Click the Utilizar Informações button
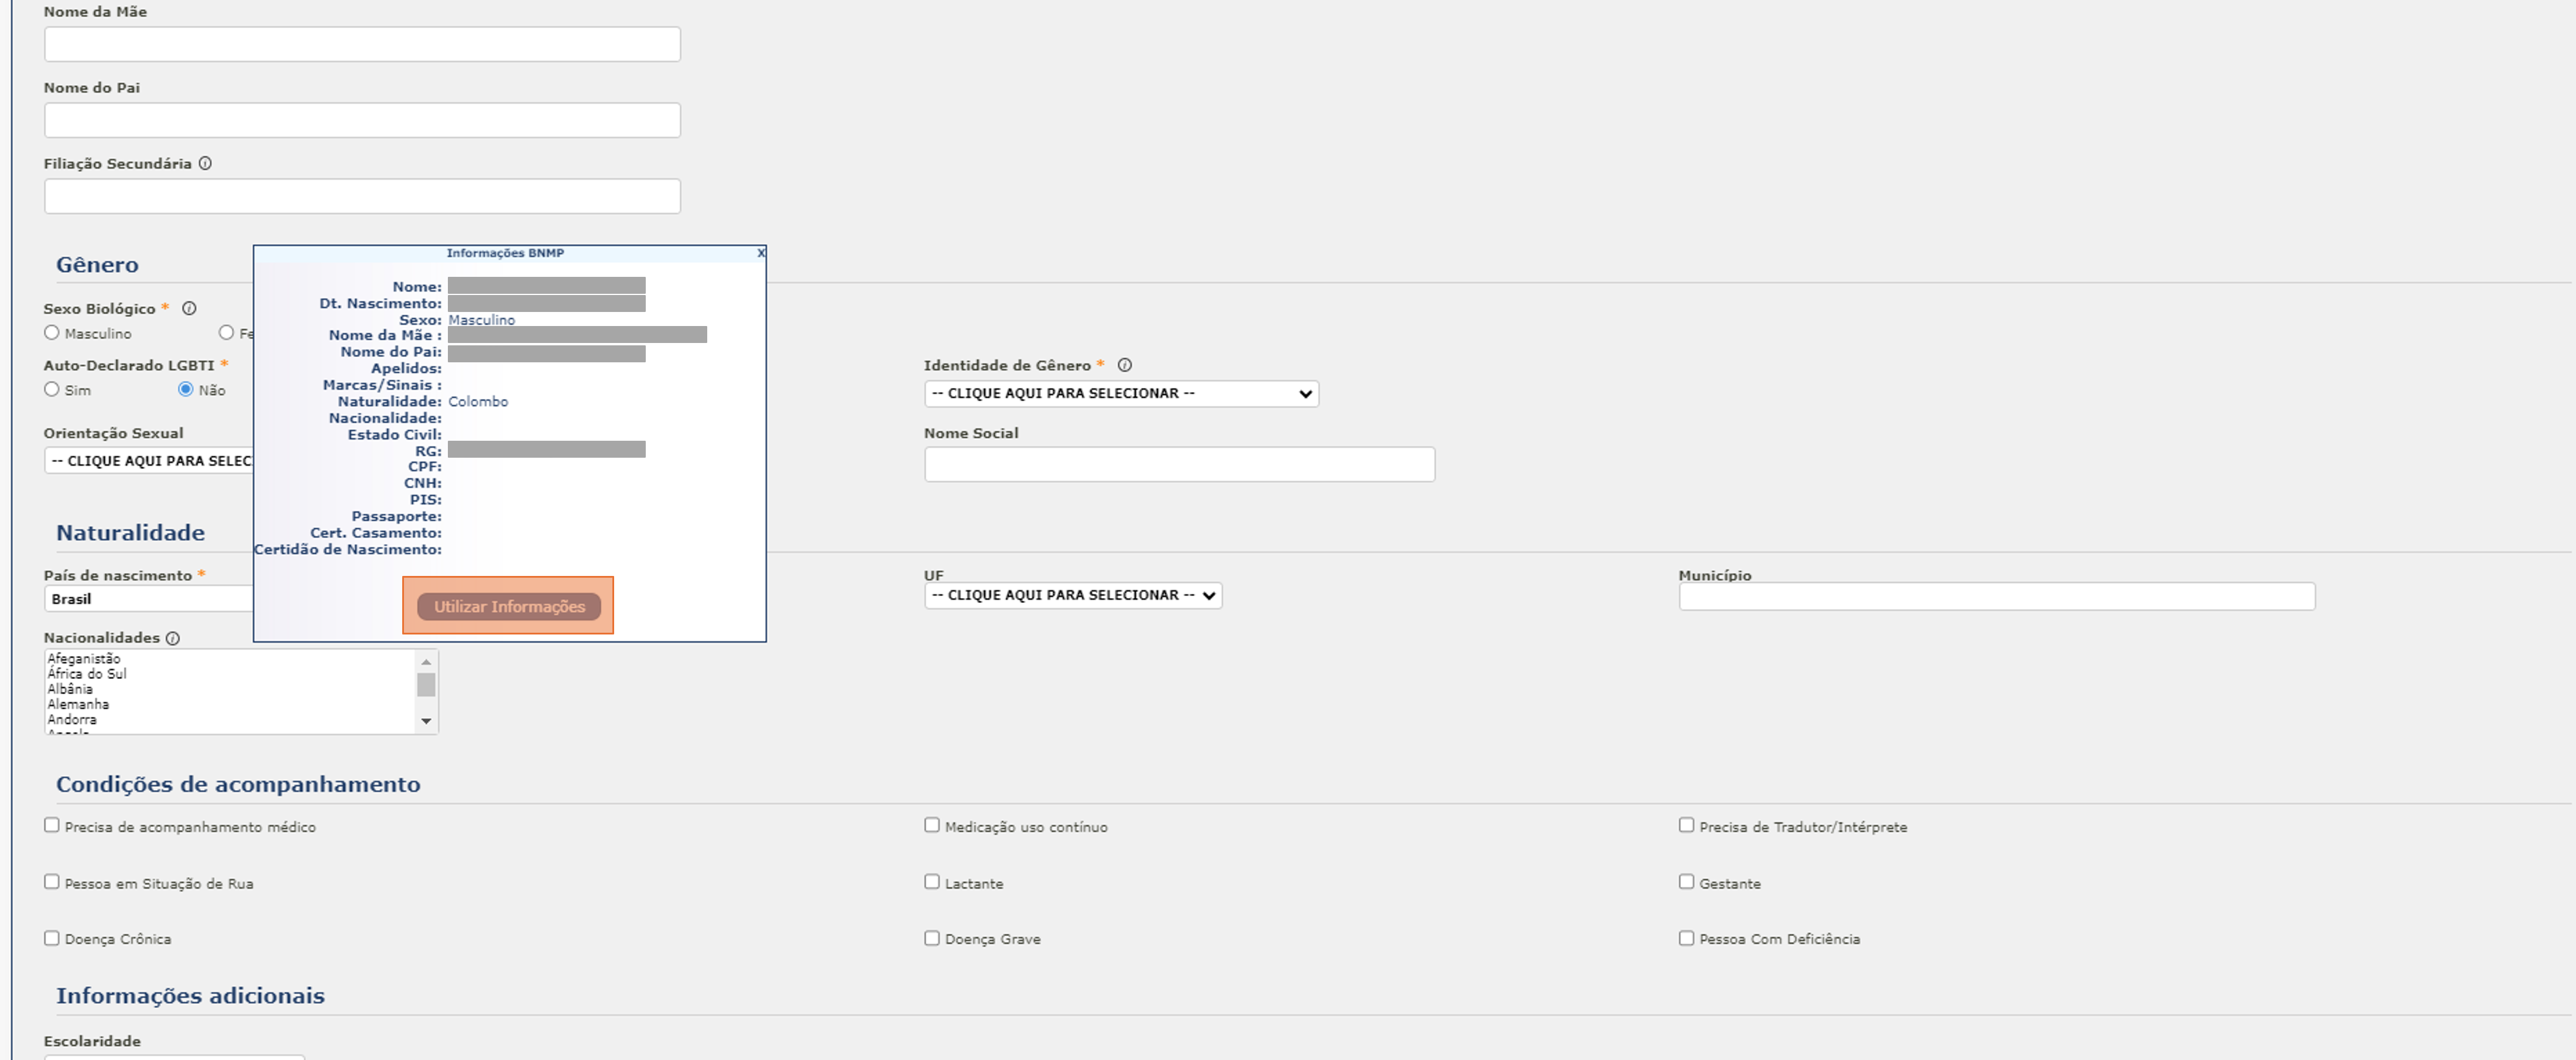 pyautogui.click(x=509, y=606)
